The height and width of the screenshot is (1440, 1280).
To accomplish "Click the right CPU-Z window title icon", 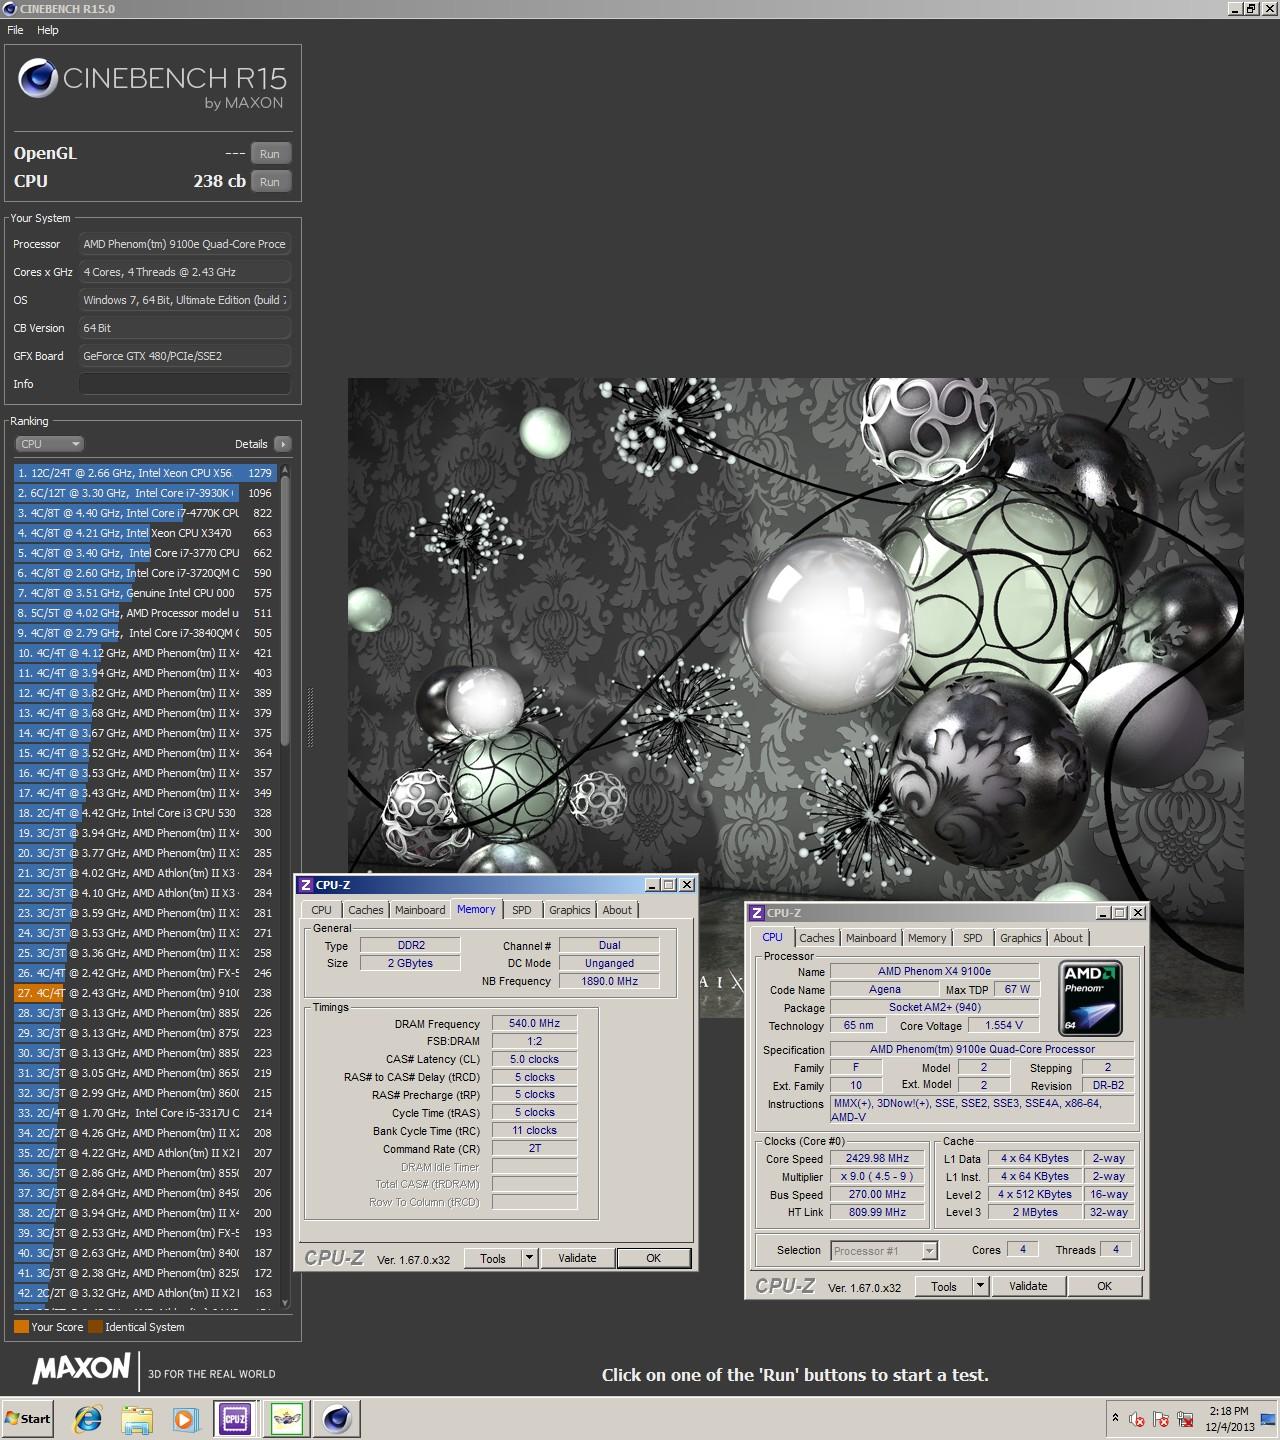I will [757, 913].
